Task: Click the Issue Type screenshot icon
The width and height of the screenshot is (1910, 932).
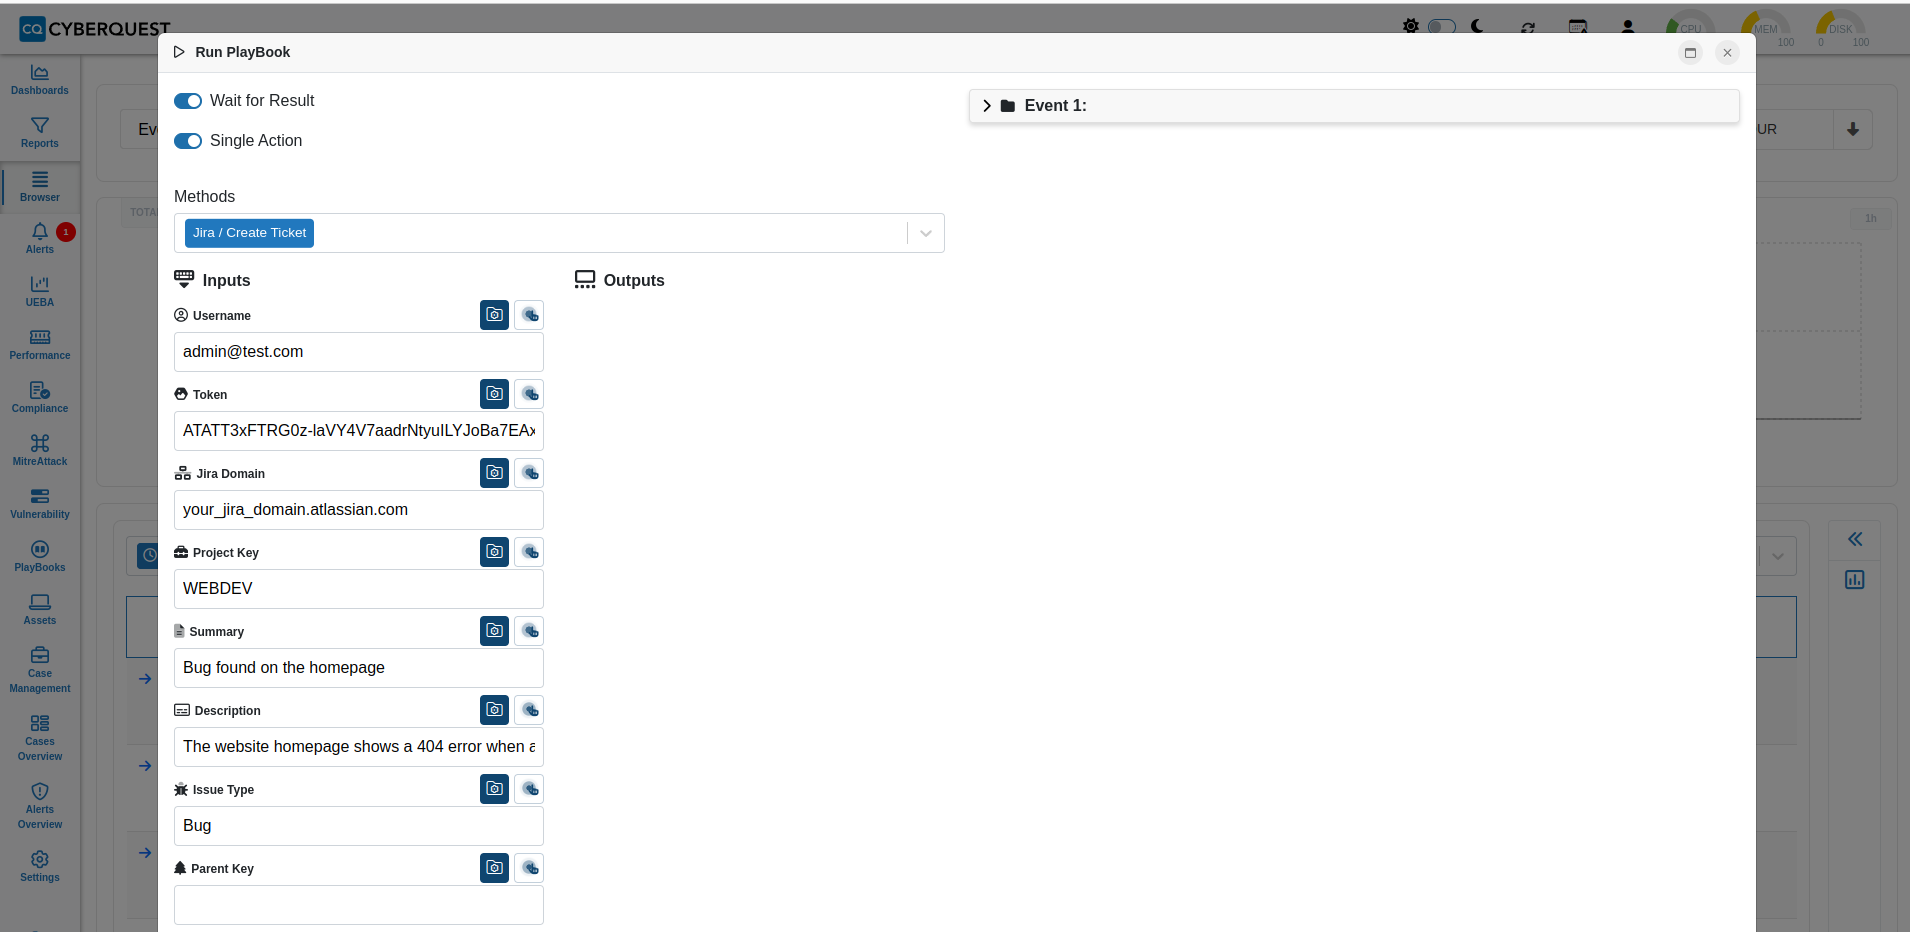Action: coord(494,789)
